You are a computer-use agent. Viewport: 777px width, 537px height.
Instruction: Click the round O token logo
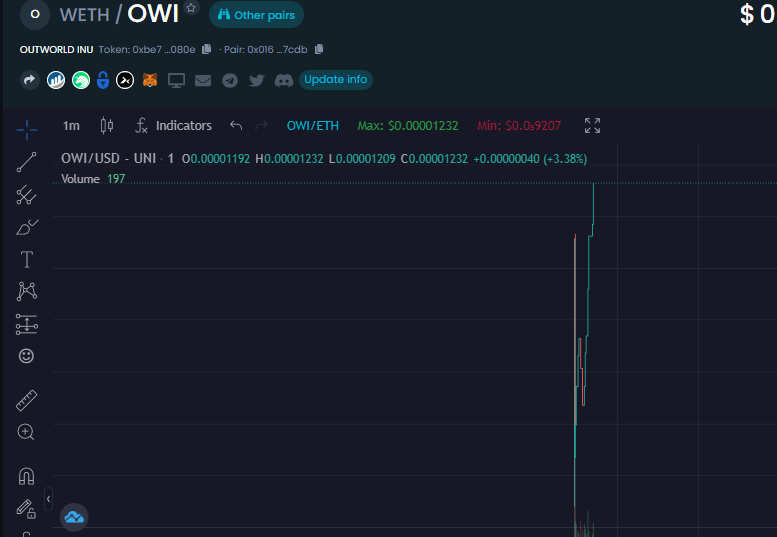coord(35,14)
